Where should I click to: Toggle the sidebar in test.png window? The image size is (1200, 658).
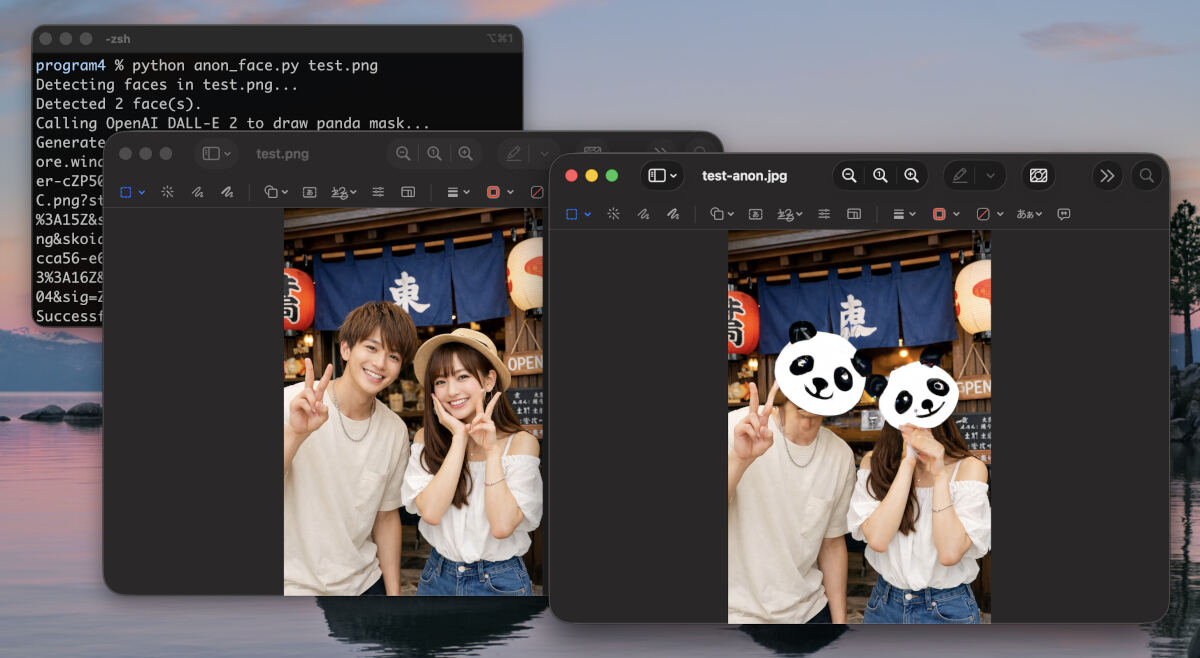(211, 154)
